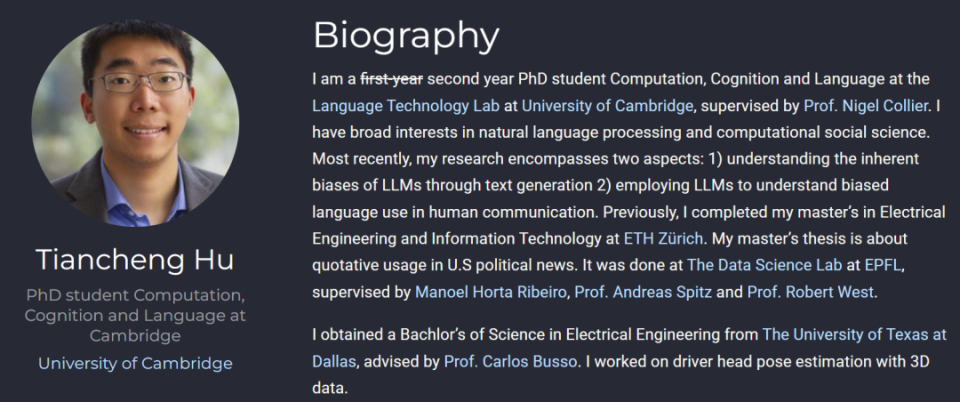Click the Biography heading
Screen dimensions: 960x402
point(406,36)
